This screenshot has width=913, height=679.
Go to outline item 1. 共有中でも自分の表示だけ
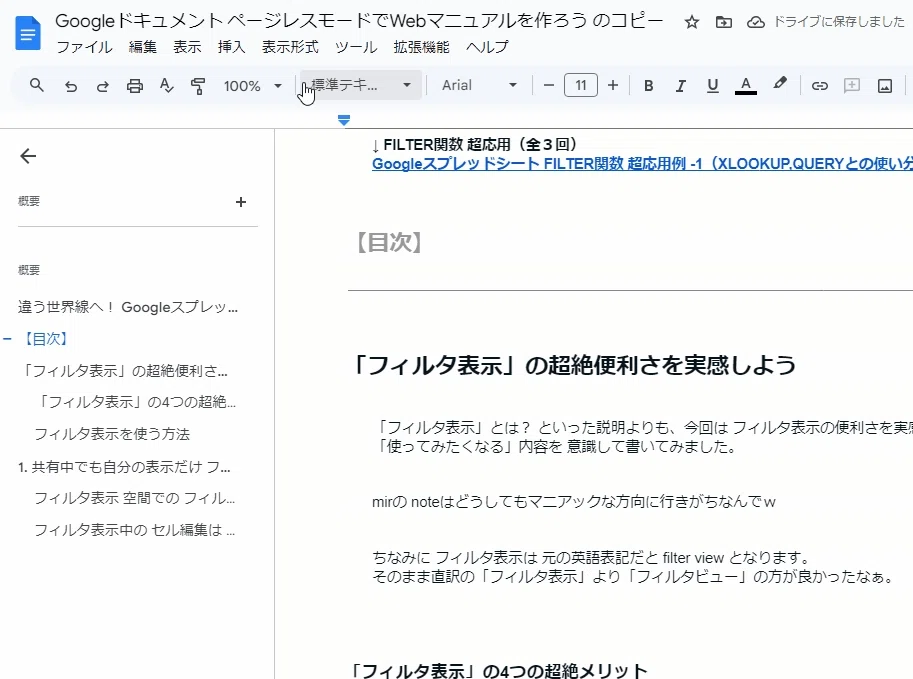[x=125, y=466]
